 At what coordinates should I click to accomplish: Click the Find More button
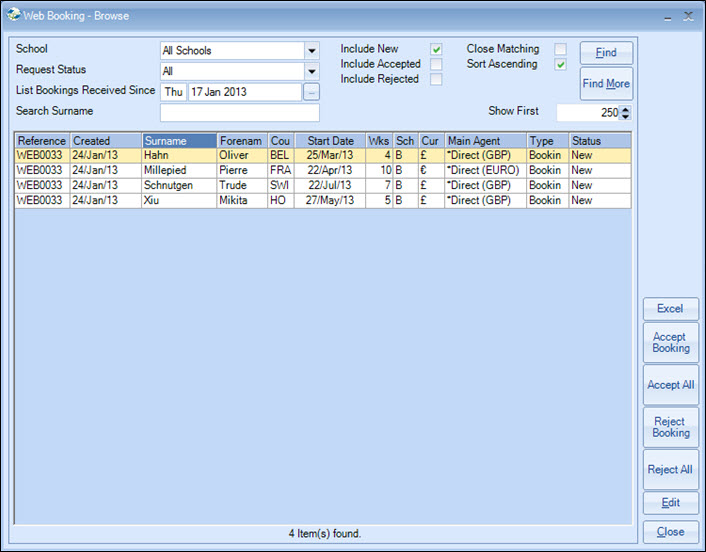(x=606, y=84)
